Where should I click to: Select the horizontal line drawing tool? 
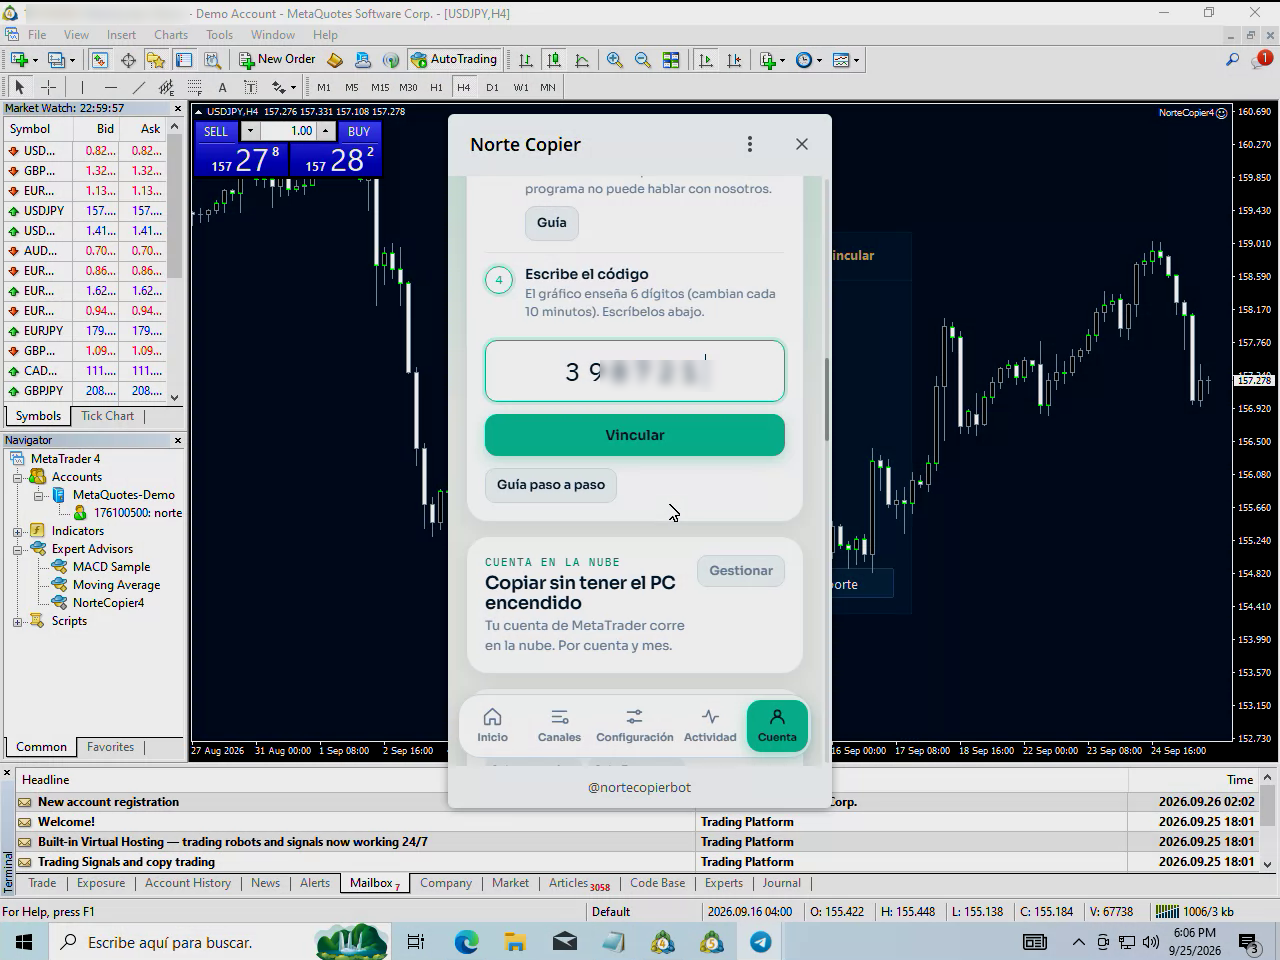click(x=110, y=87)
